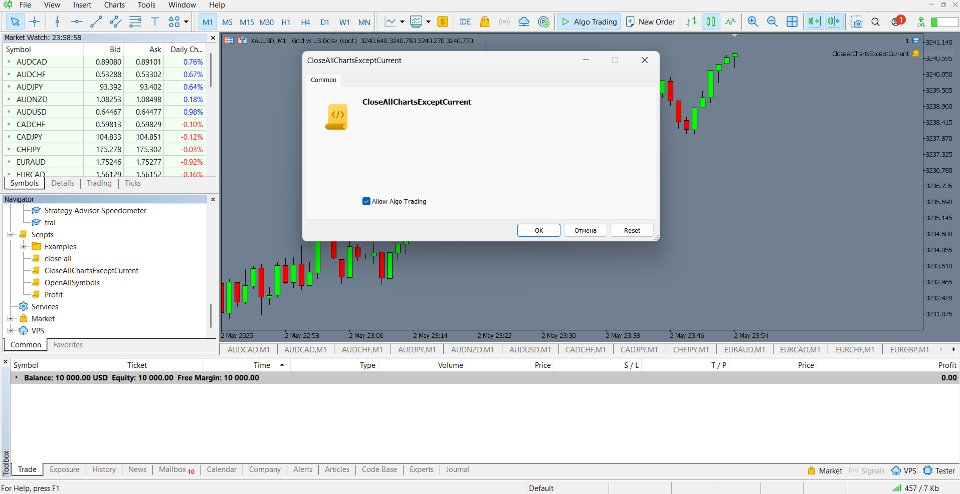Open the notifications icon with red badge

[x=897, y=21]
